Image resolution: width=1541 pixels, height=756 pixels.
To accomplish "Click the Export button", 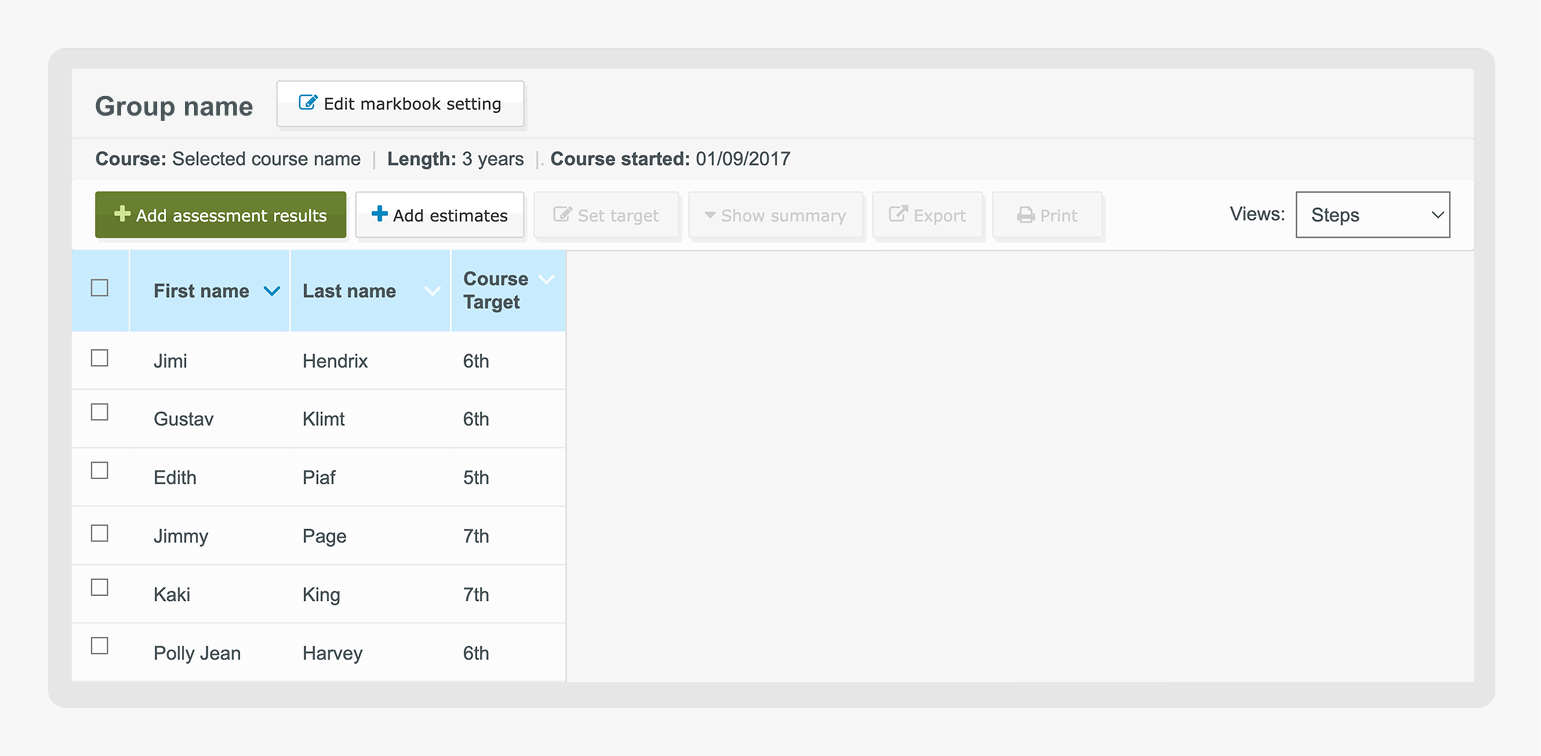I will [x=928, y=215].
